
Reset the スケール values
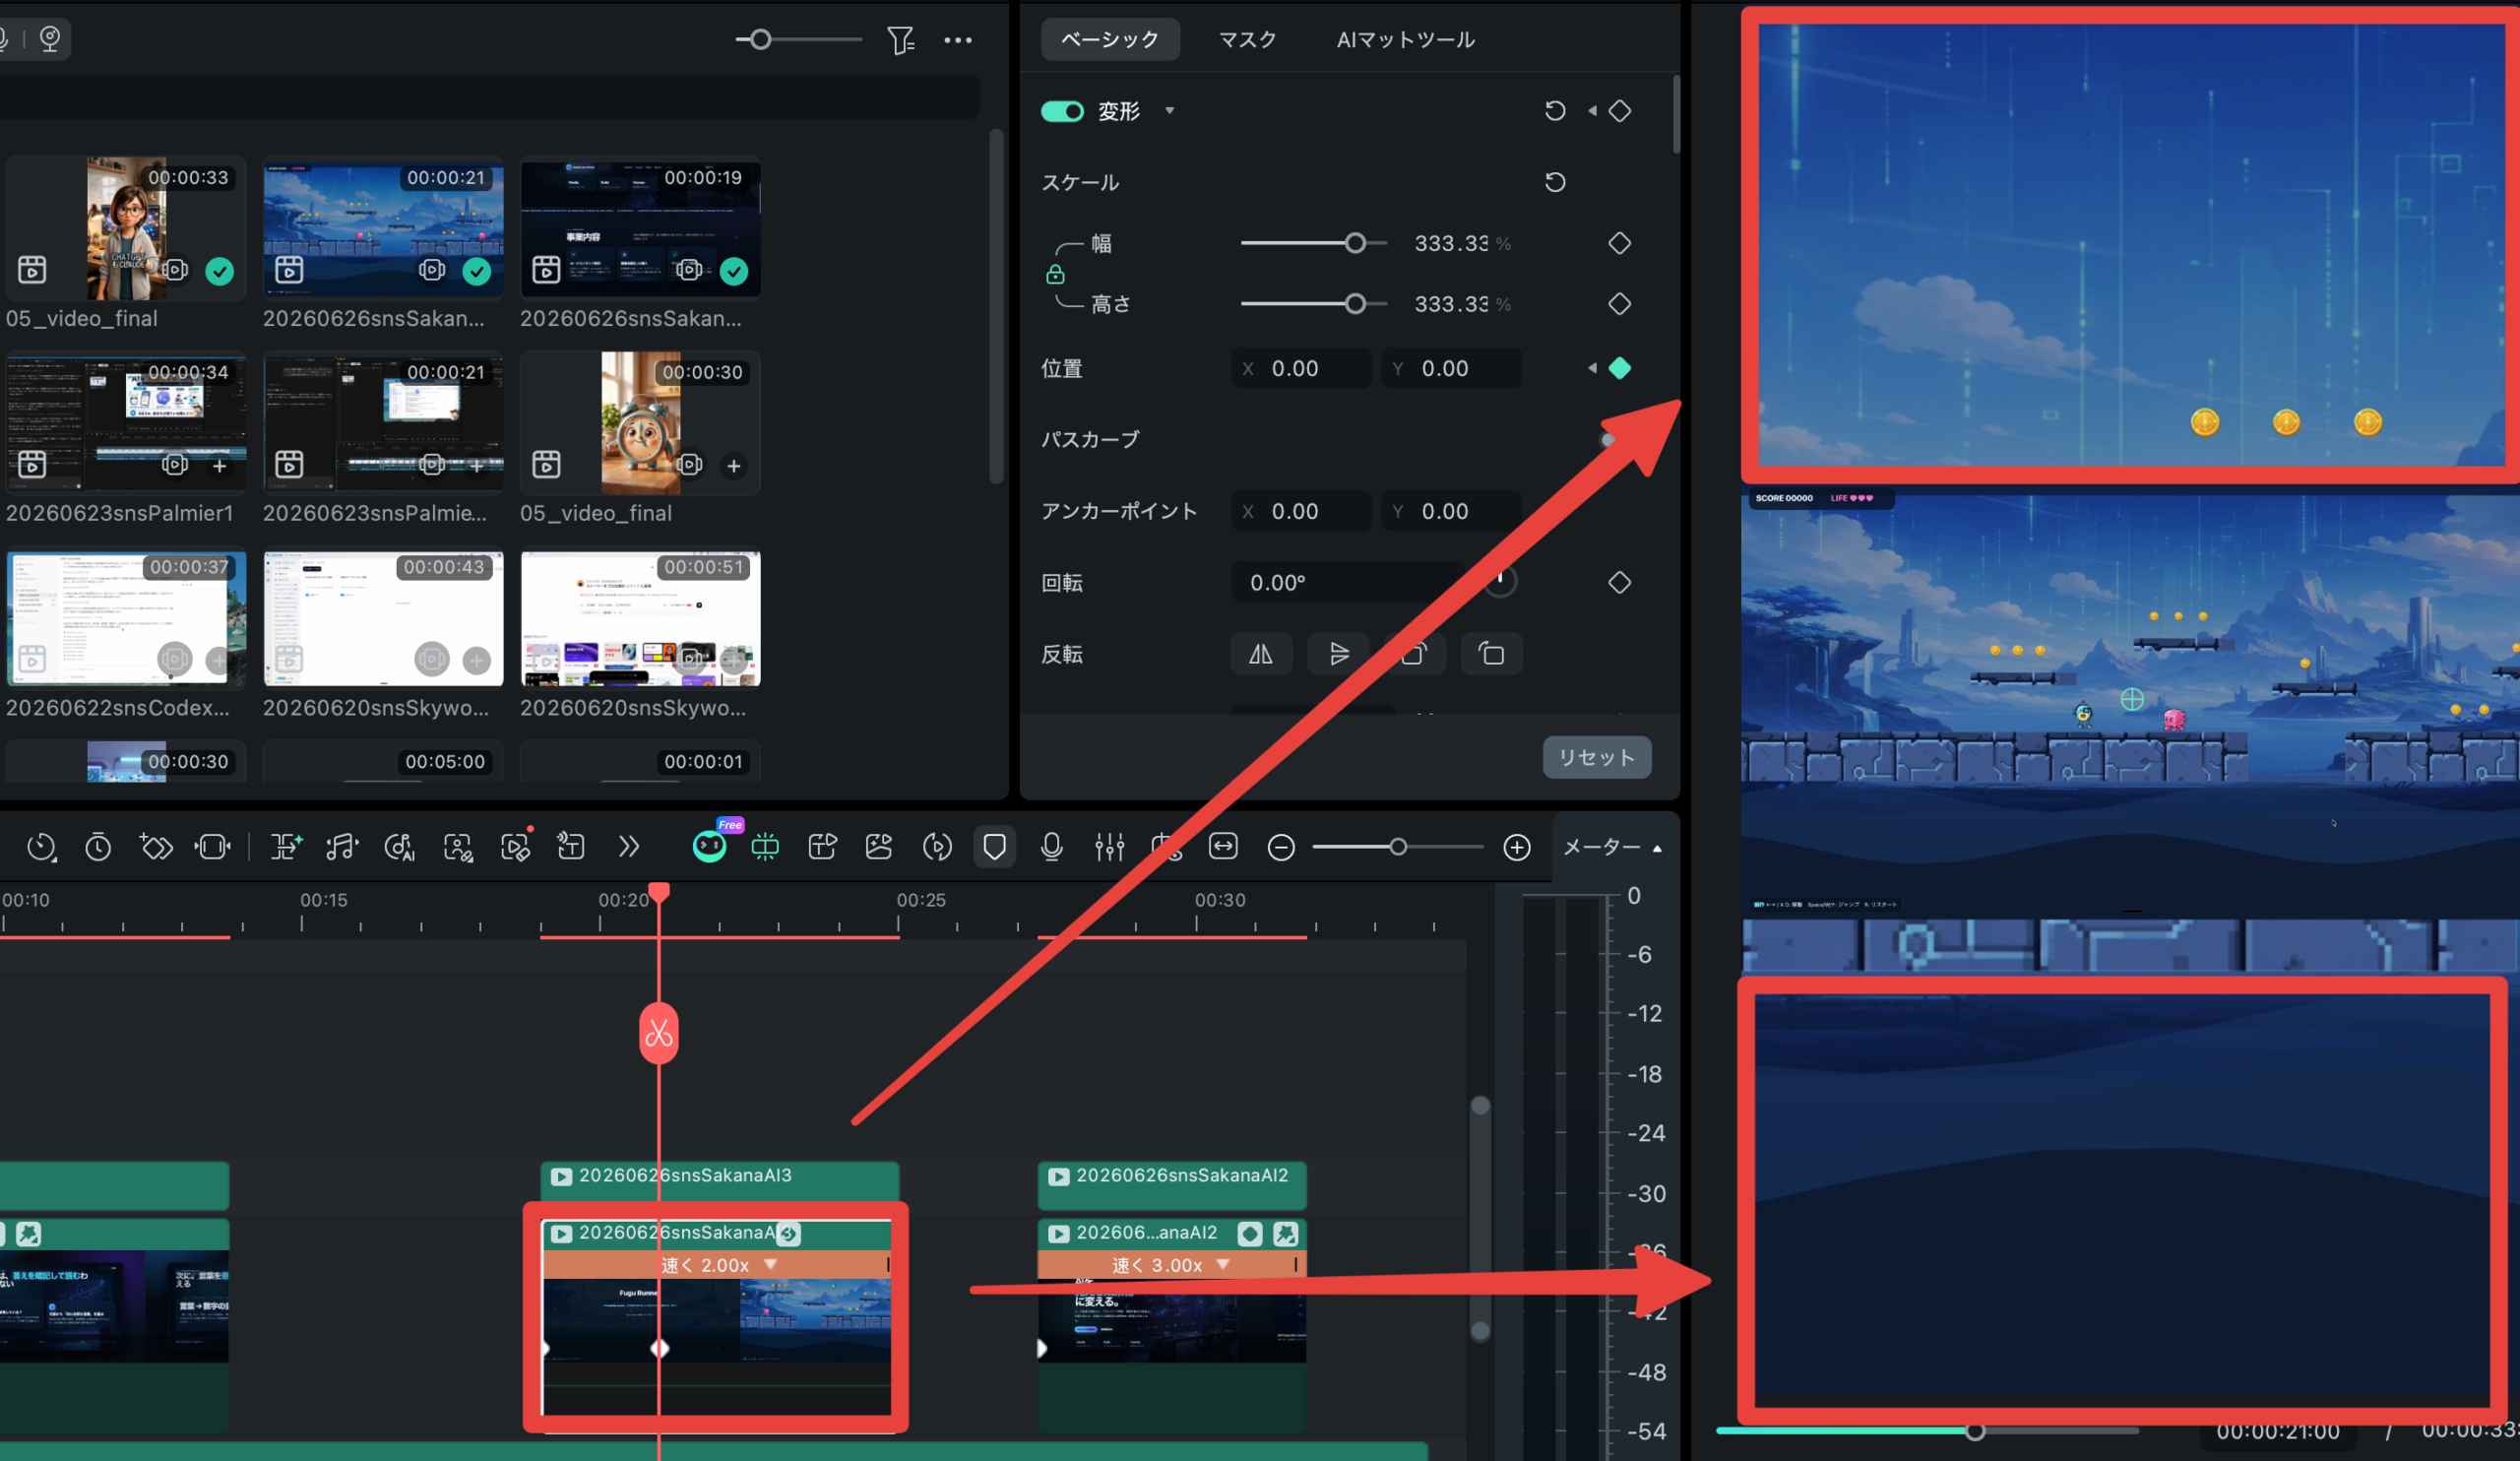point(1555,182)
